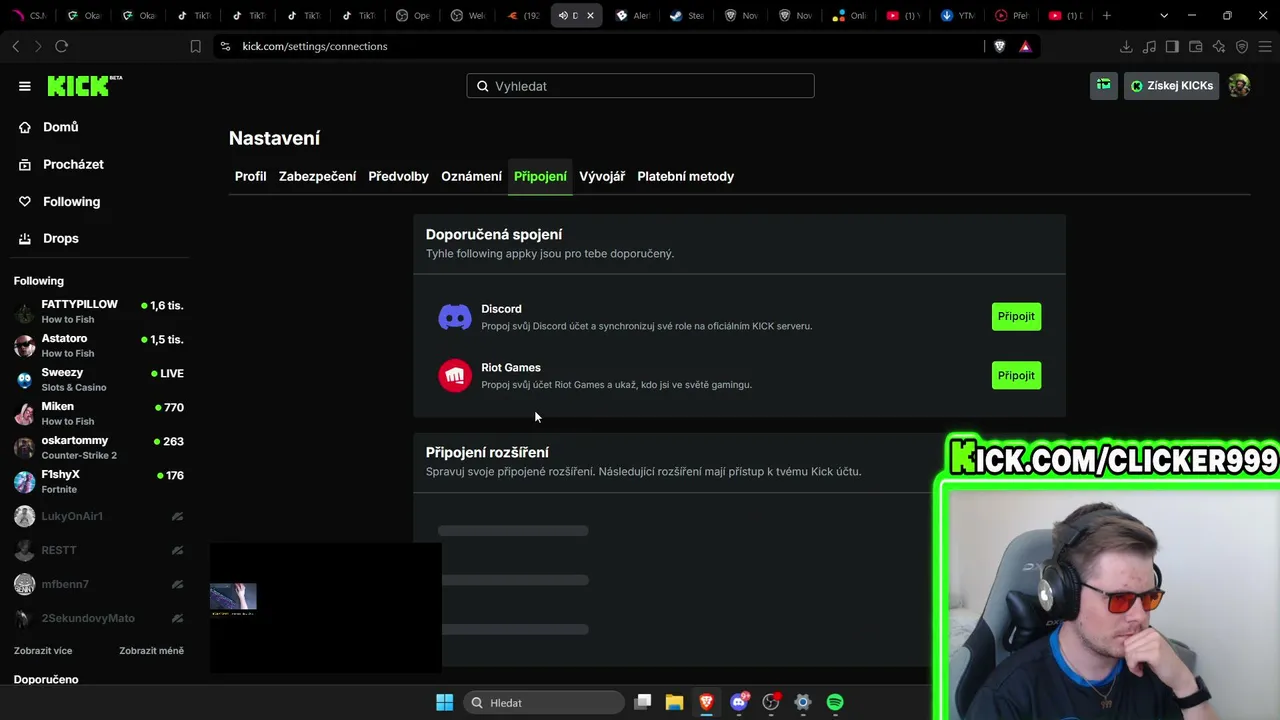This screenshot has width=1280, height=720.
Task: Switch to the Oznámení settings tab
Action: (x=471, y=176)
